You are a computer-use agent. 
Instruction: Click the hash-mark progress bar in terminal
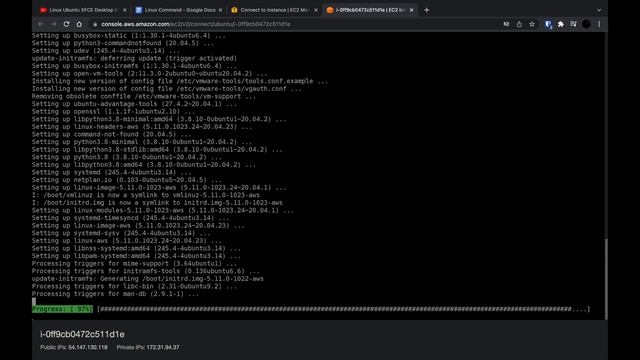[344, 309]
